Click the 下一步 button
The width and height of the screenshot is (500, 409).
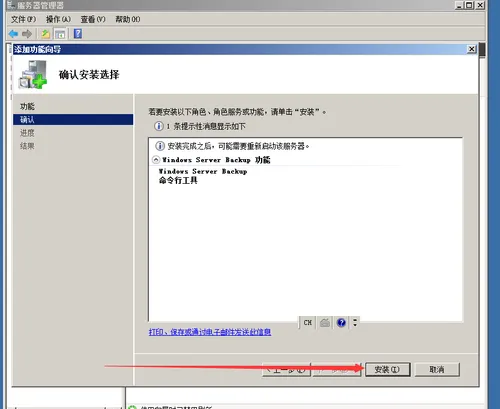337,369
